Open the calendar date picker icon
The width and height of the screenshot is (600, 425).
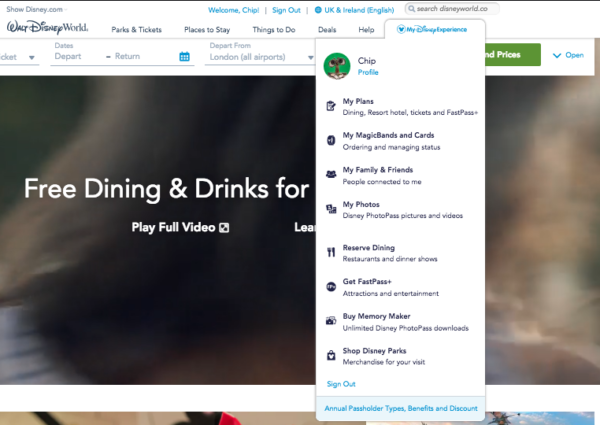click(x=184, y=57)
